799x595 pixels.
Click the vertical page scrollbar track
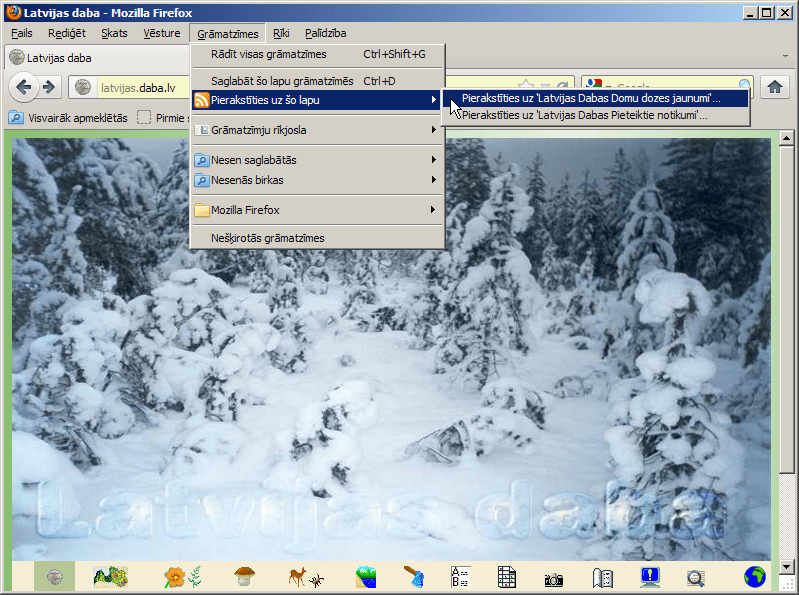coord(786,516)
